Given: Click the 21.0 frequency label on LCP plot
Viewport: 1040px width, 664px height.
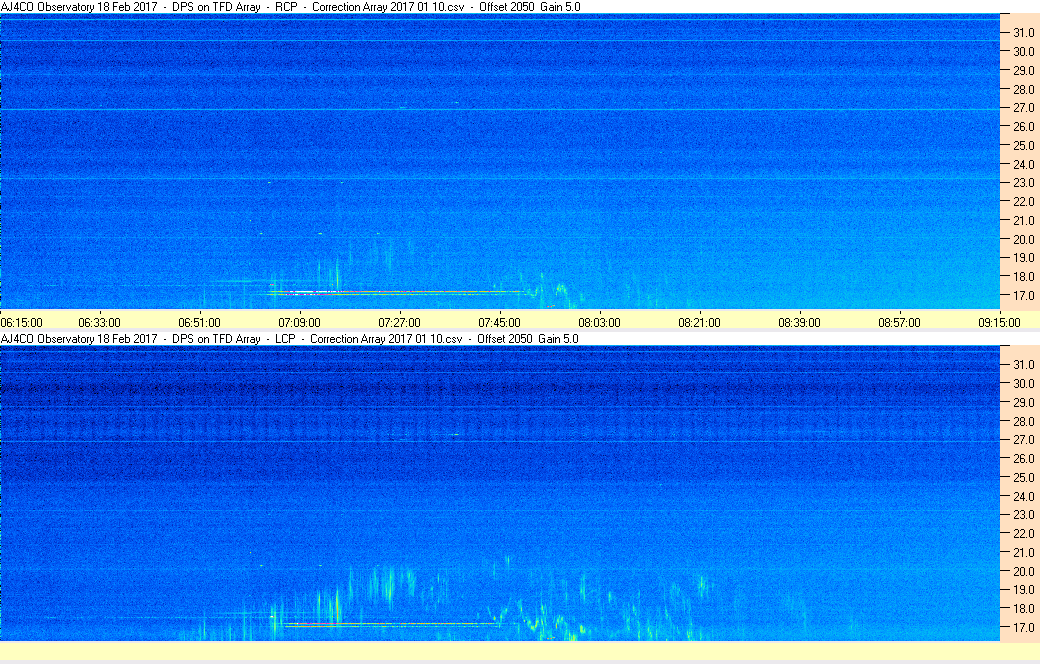Looking at the screenshot, I should pos(1023,553).
